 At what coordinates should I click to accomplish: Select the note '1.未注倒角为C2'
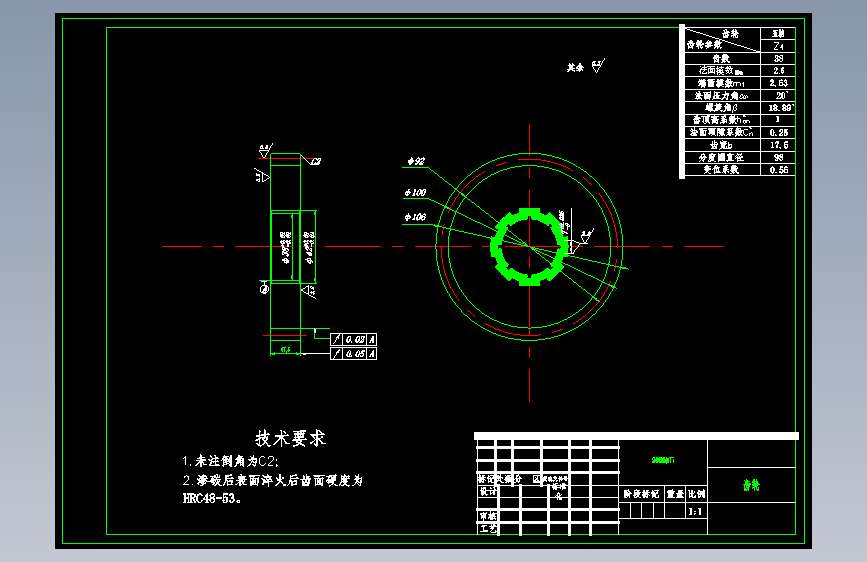tap(230, 461)
